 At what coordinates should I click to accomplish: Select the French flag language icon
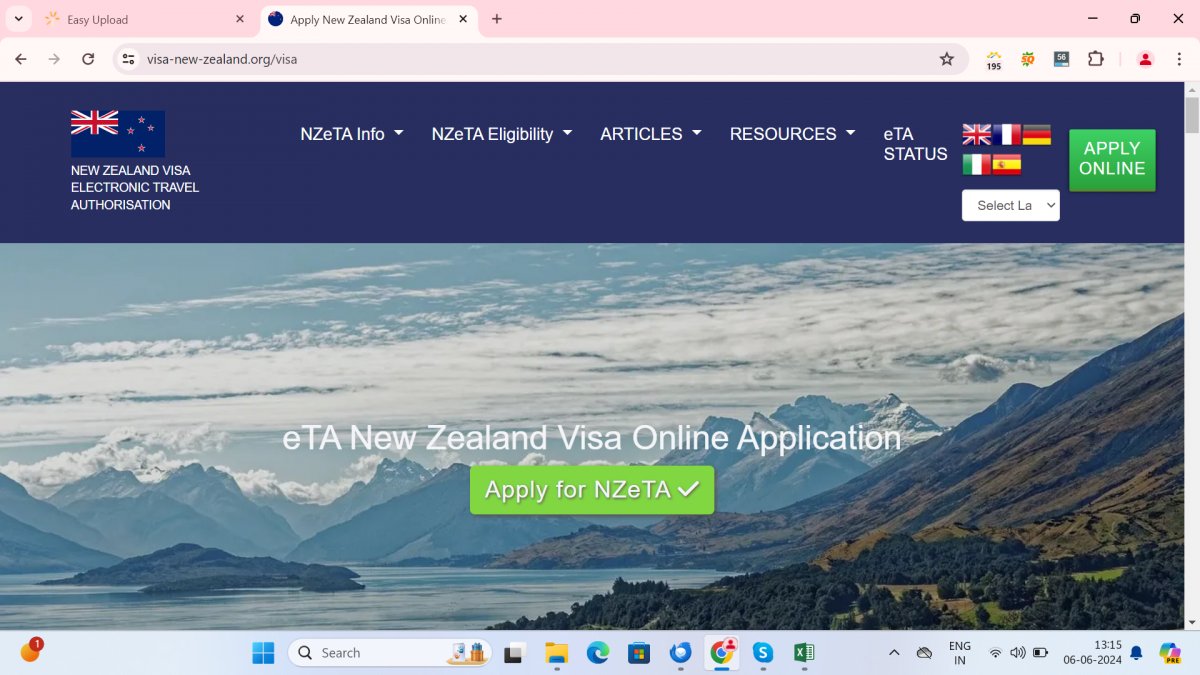tap(1007, 135)
